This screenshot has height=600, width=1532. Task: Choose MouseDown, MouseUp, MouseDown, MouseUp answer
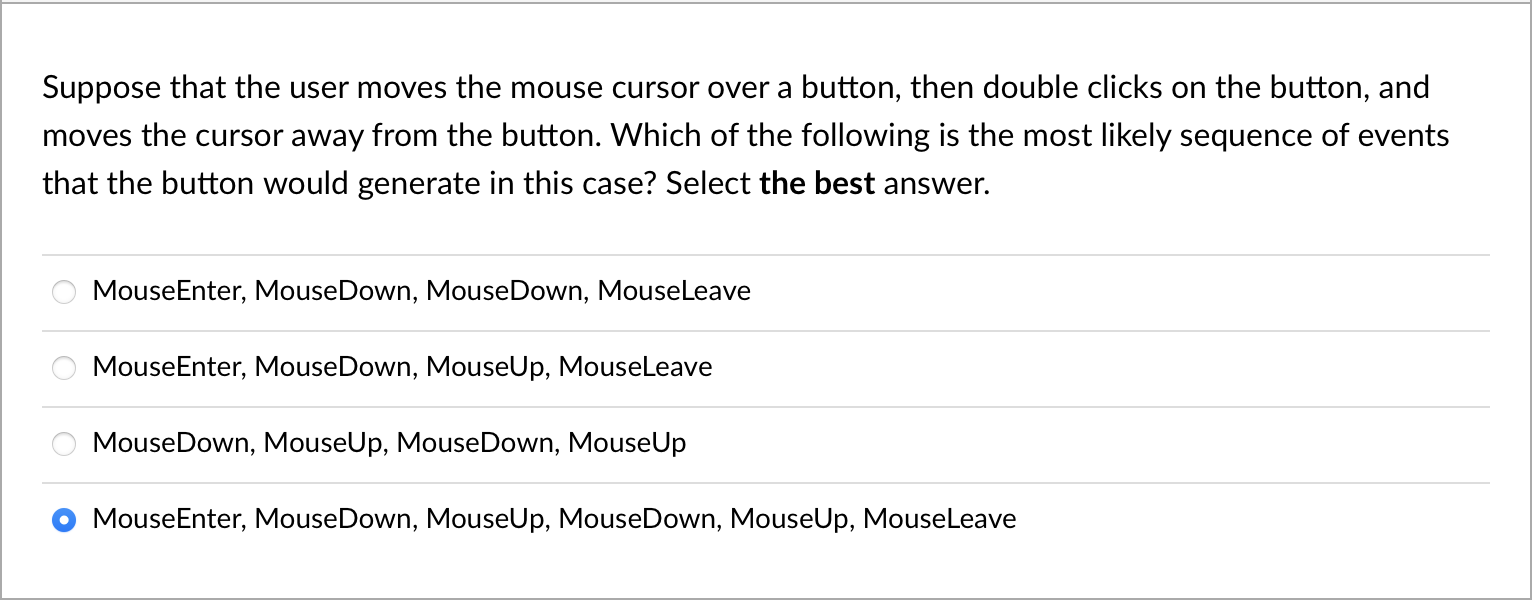(x=64, y=444)
